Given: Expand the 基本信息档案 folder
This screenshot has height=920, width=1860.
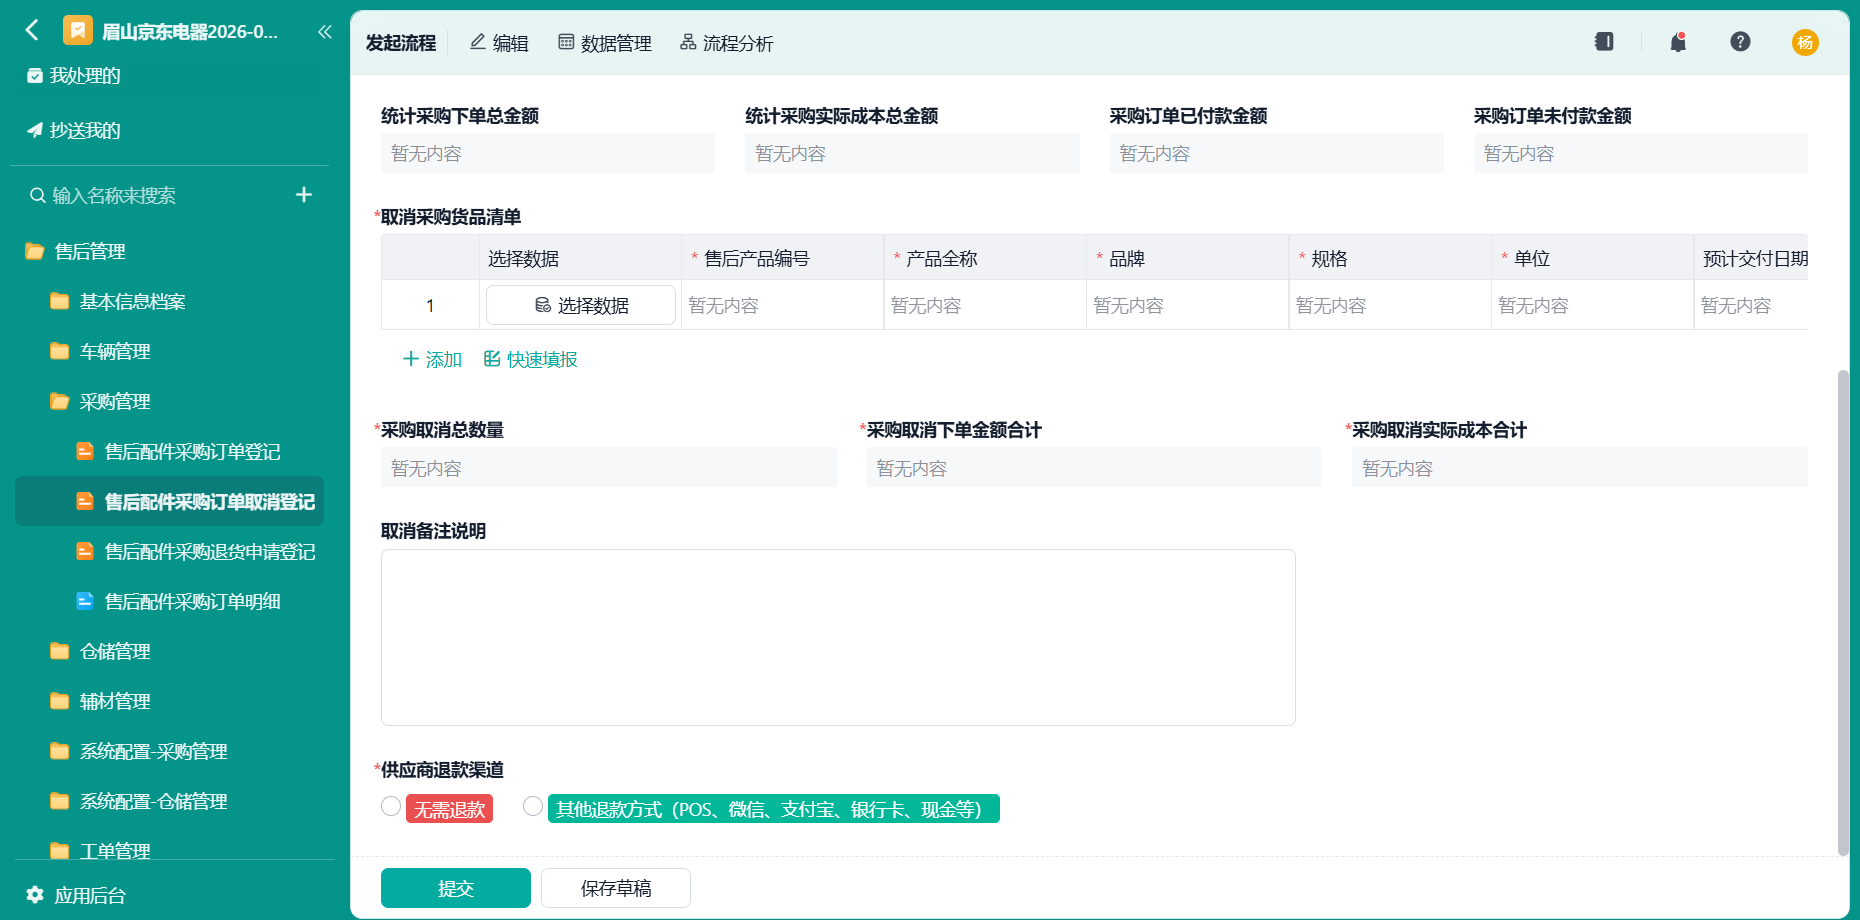Looking at the screenshot, I should coord(60,301).
